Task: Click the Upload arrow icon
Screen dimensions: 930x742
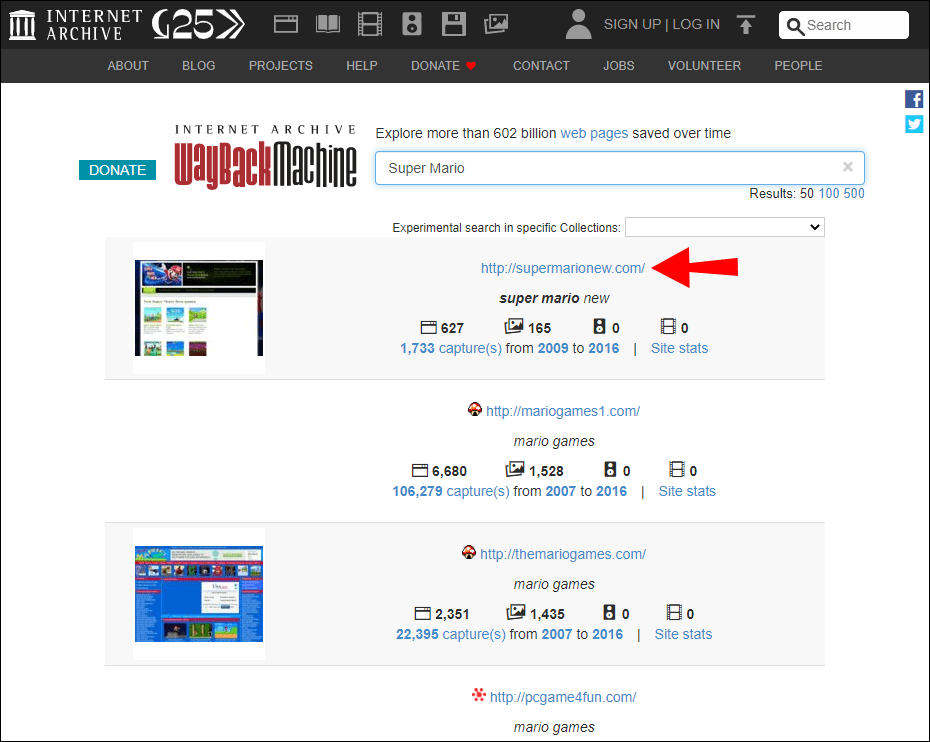Action: pos(746,24)
